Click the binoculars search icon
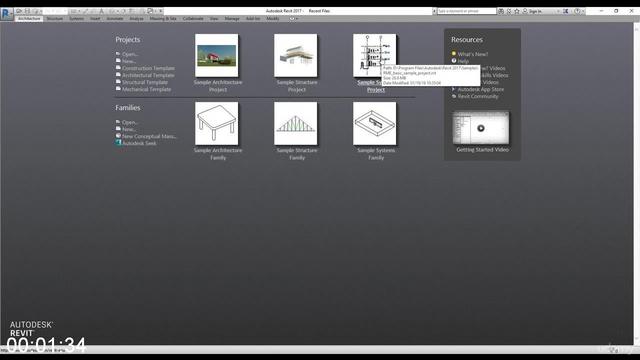This screenshot has height=360, width=640. point(501,11)
